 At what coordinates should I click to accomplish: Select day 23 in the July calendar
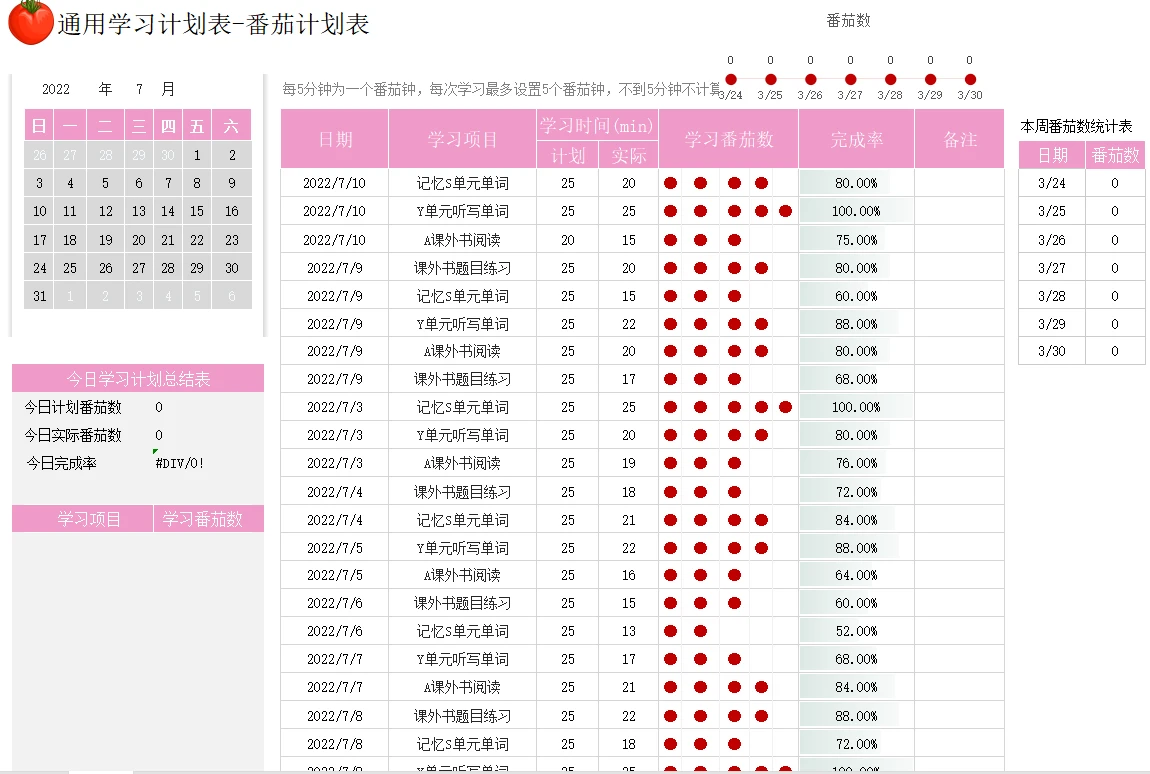(232, 240)
